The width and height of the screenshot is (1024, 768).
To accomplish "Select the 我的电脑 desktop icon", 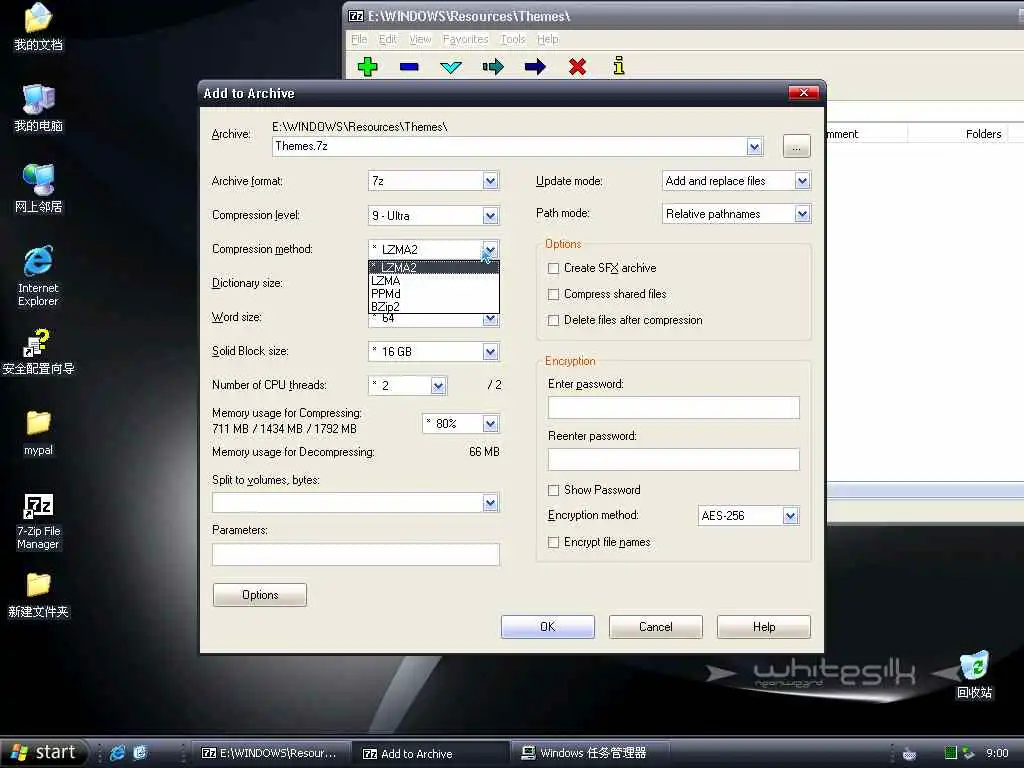I will pyautogui.click(x=38, y=108).
